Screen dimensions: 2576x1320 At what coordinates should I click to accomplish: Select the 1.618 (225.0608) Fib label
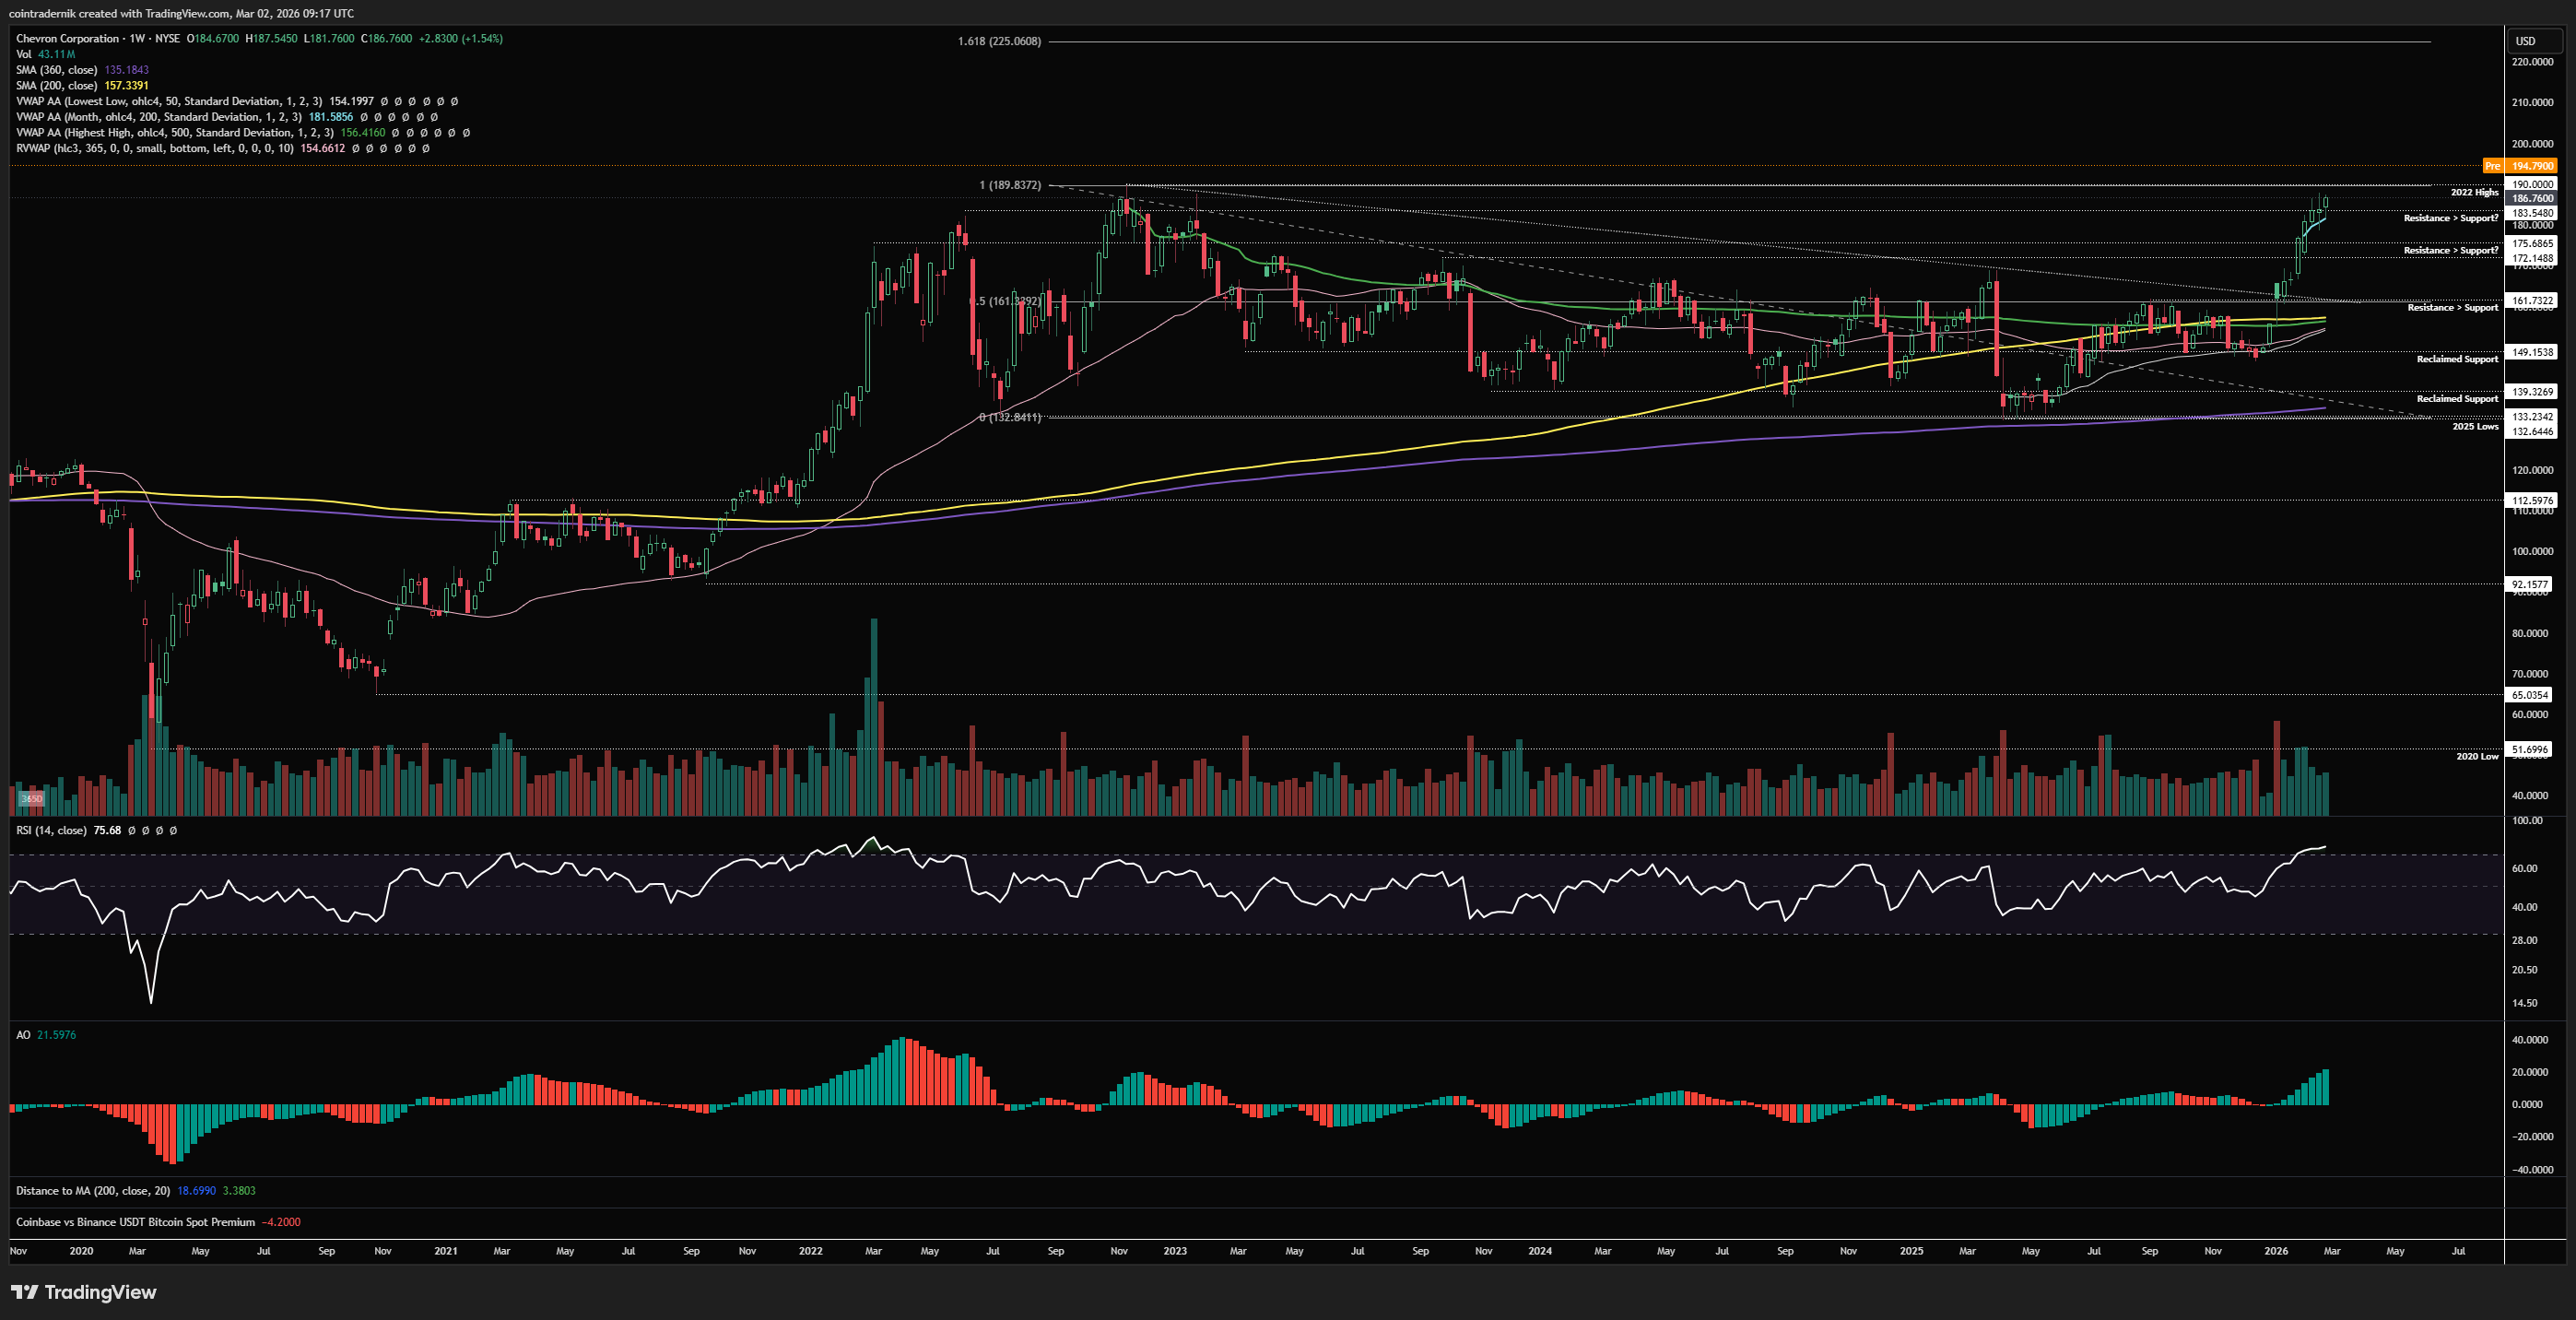click(x=999, y=41)
